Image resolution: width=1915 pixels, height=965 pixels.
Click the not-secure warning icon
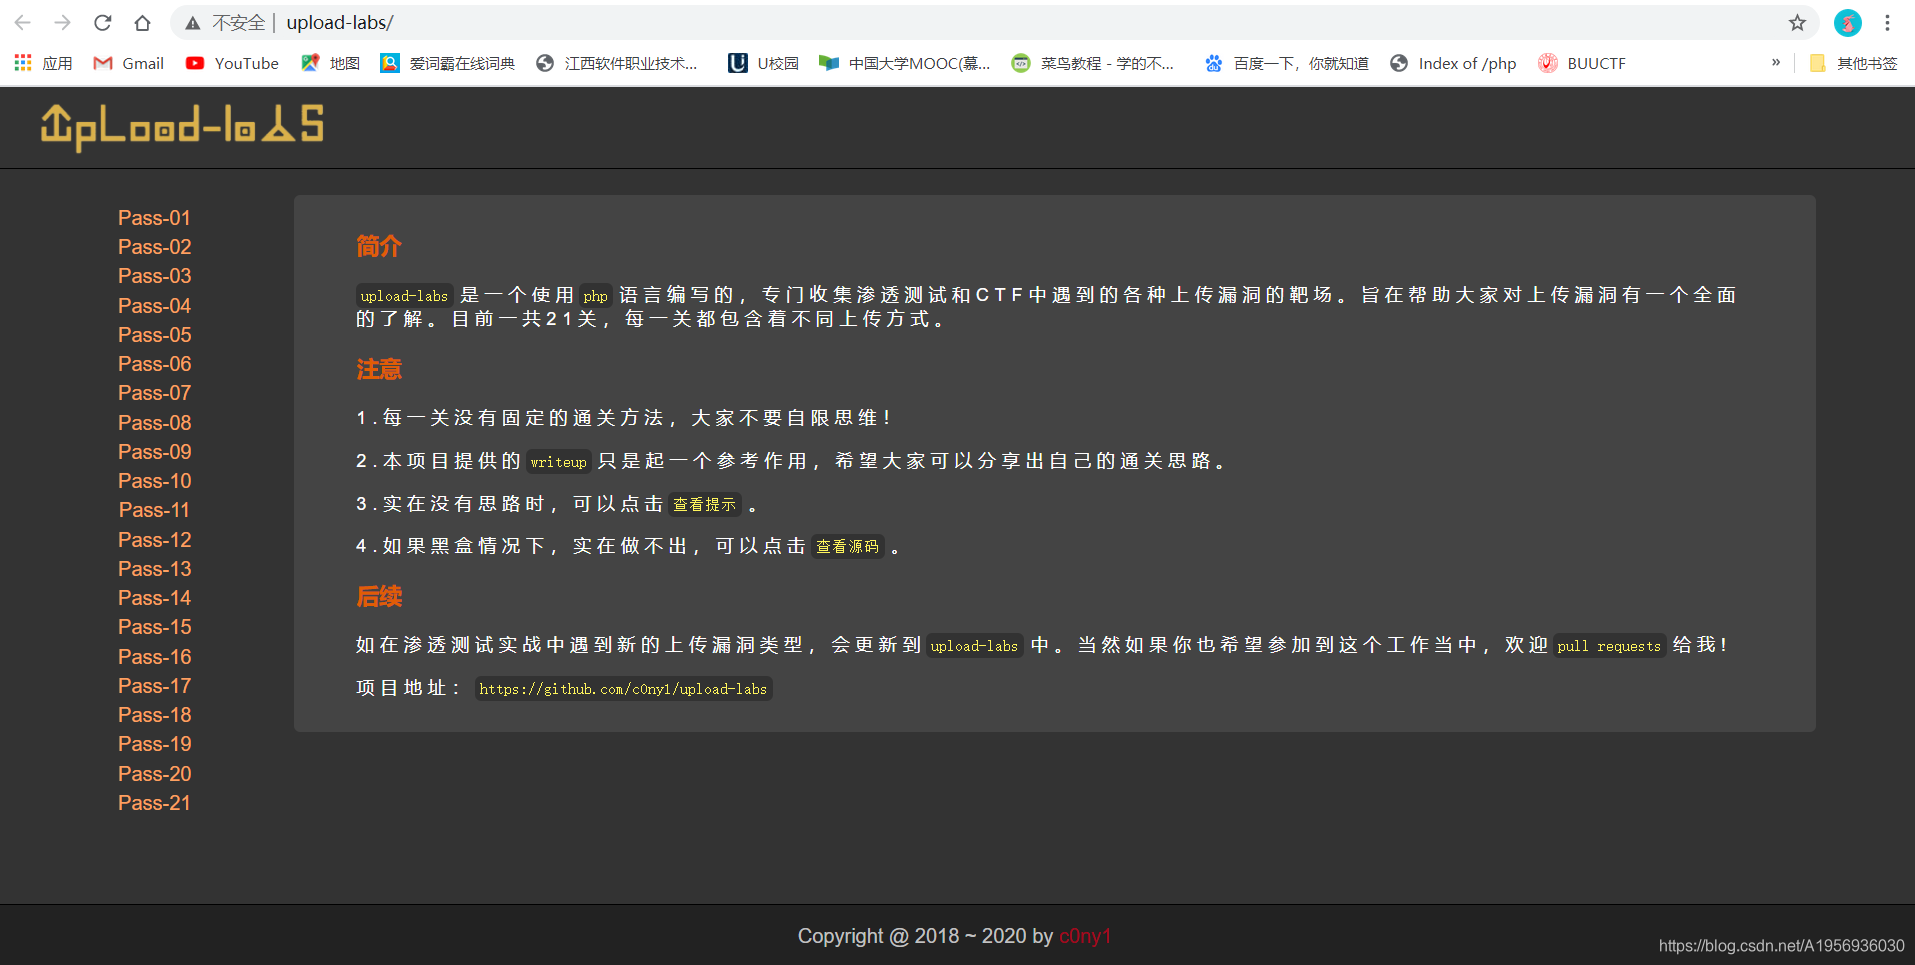[193, 22]
